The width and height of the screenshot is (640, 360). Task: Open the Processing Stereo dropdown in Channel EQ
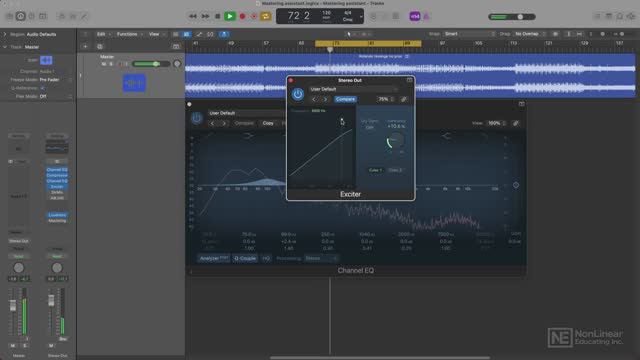tap(321, 258)
